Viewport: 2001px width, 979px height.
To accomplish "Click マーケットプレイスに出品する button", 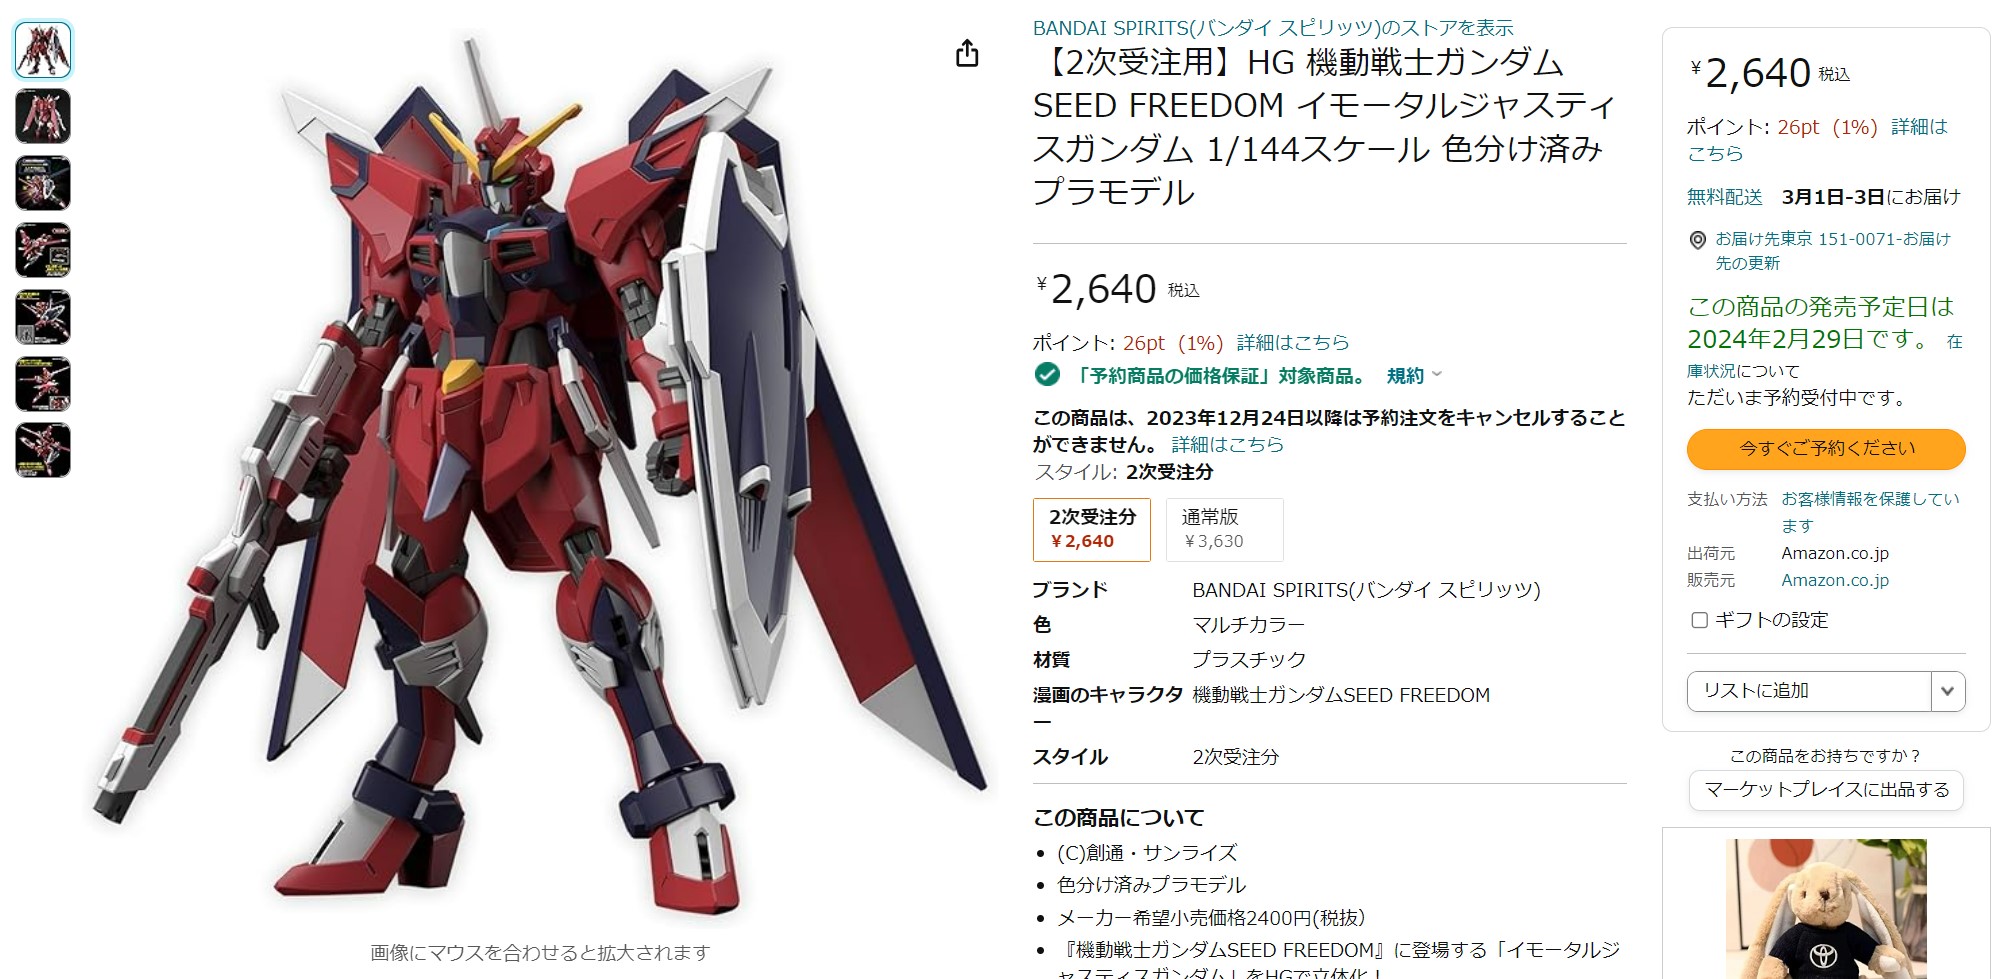I will (1826, 790).
